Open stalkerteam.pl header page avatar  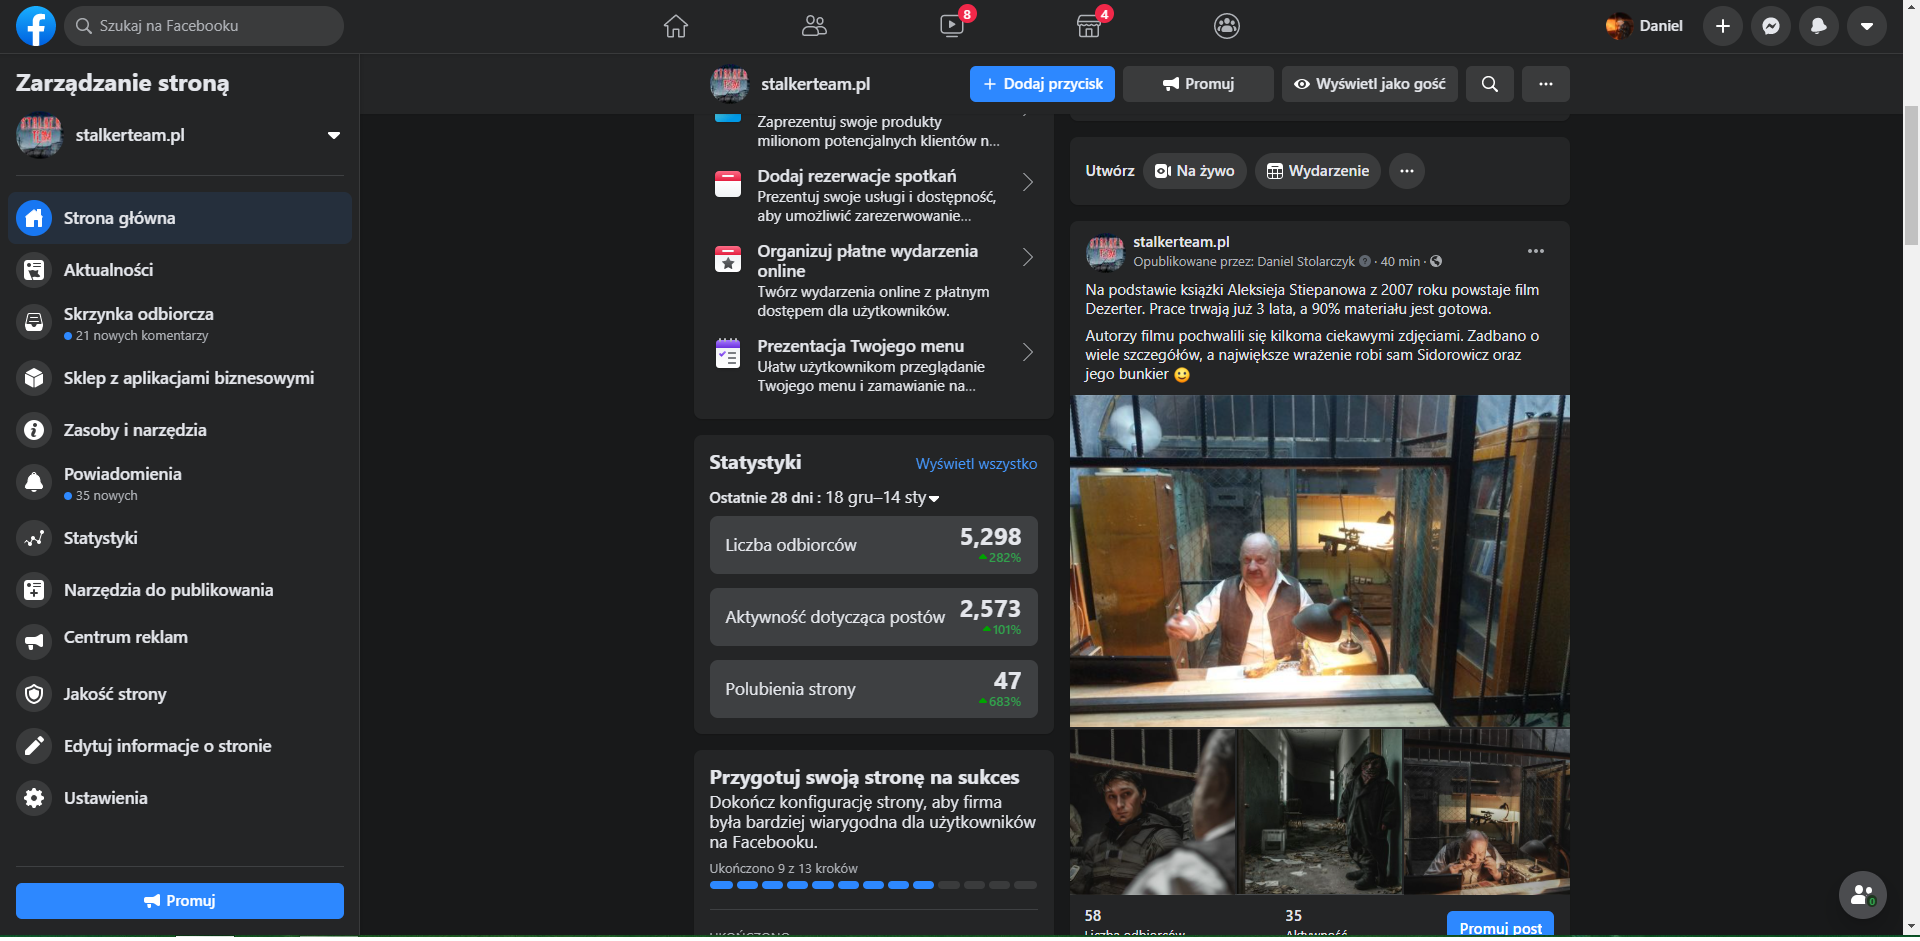click(x=729, y=84)
